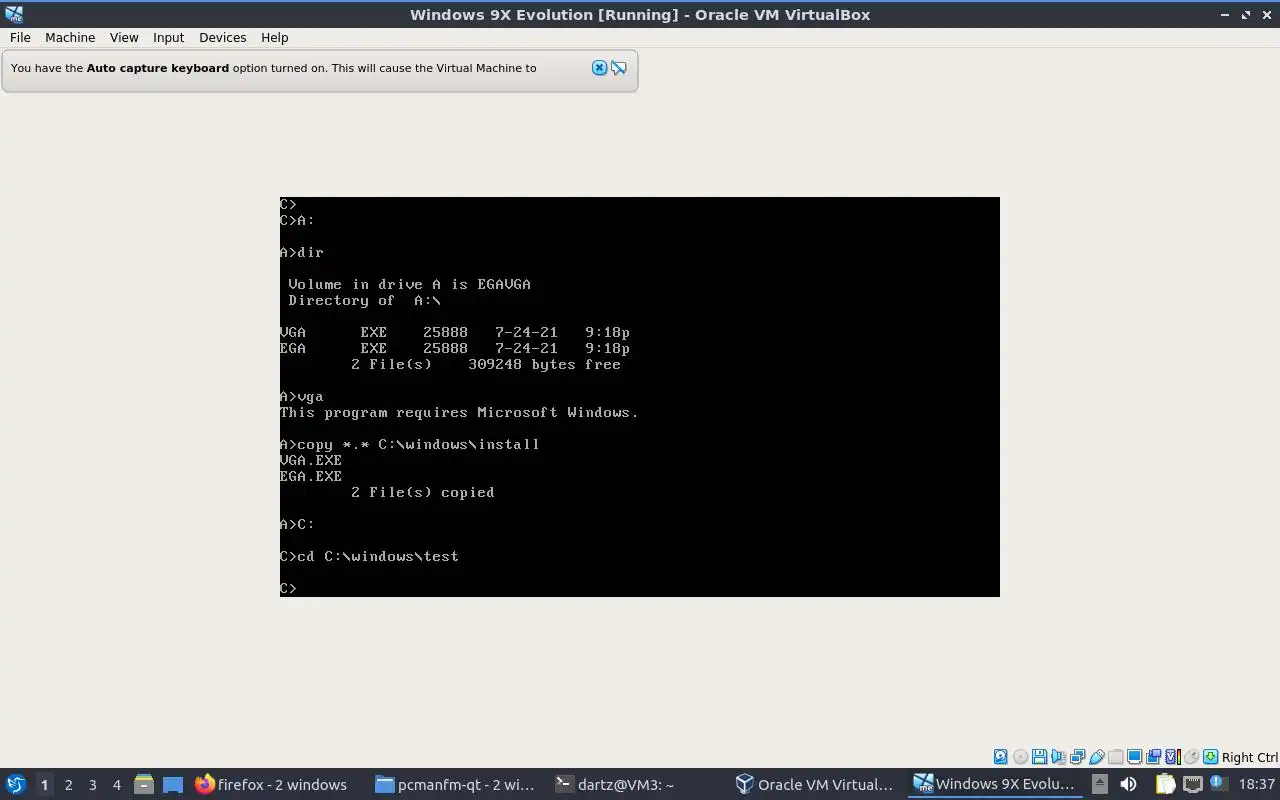Click the CPU virtualization status indicator
The image size is (1280, 800).
[1173, 757]
